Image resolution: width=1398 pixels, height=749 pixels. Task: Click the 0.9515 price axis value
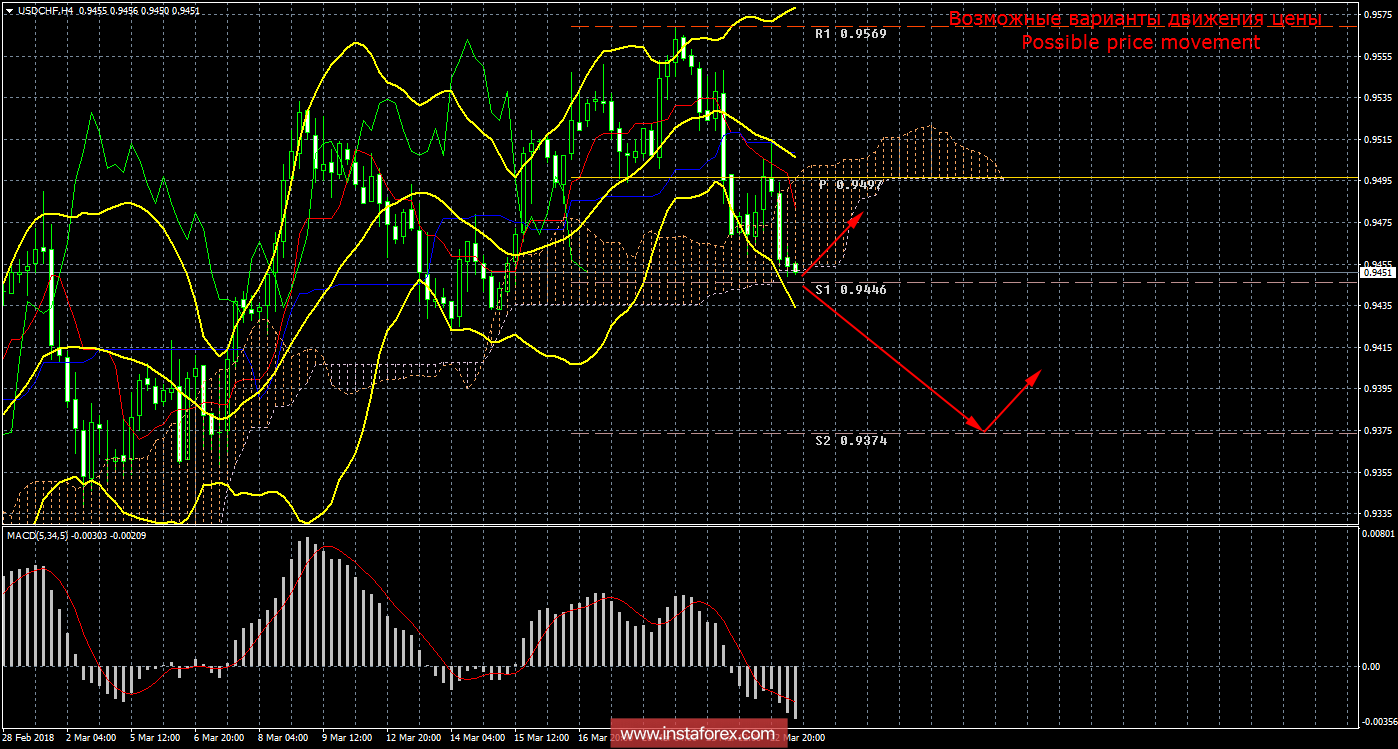tap(1379, 140)
